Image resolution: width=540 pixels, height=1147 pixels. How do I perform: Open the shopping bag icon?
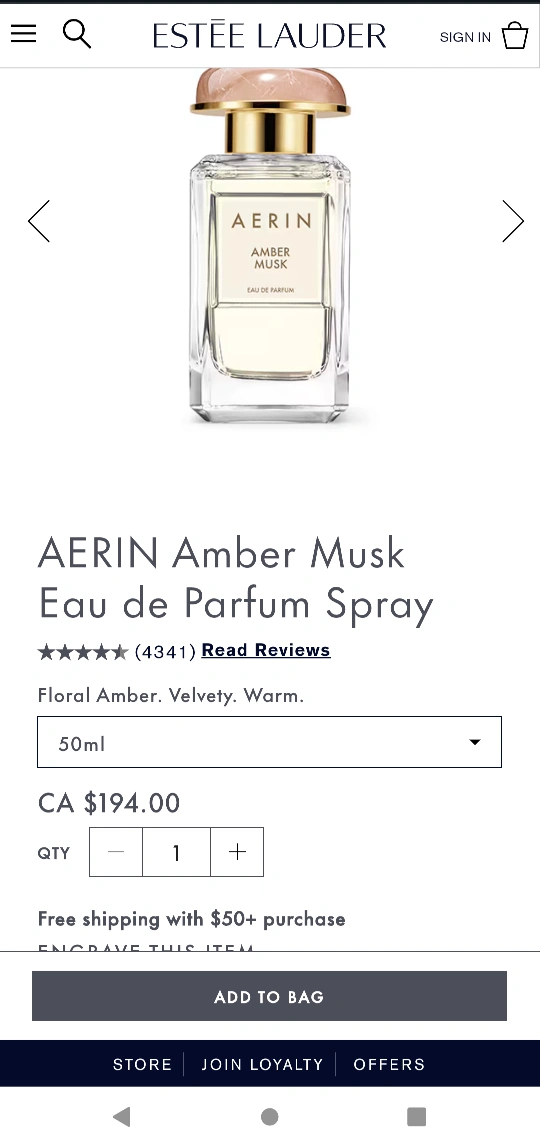point(514,35)
